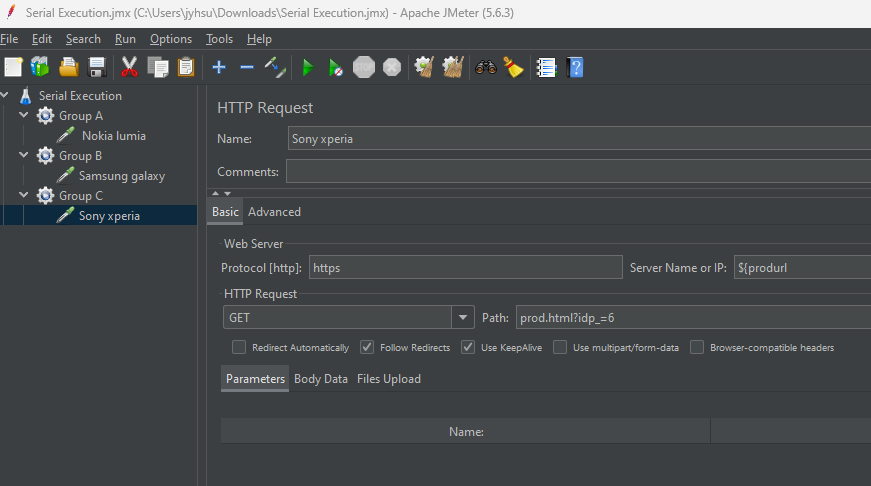Open the HTTP method GET dropdown arrow
This screenshot has height=486, width=871.
coord(463,318)
